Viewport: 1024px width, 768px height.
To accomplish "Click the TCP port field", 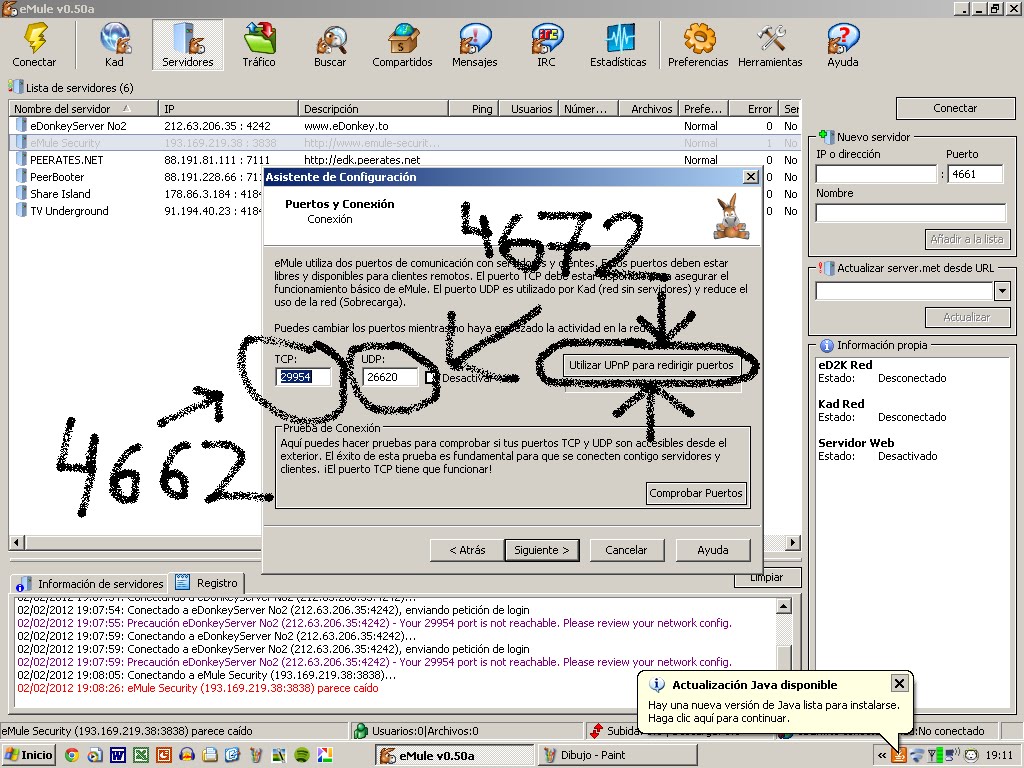I will pyautogui.click(x=303, y=377).
